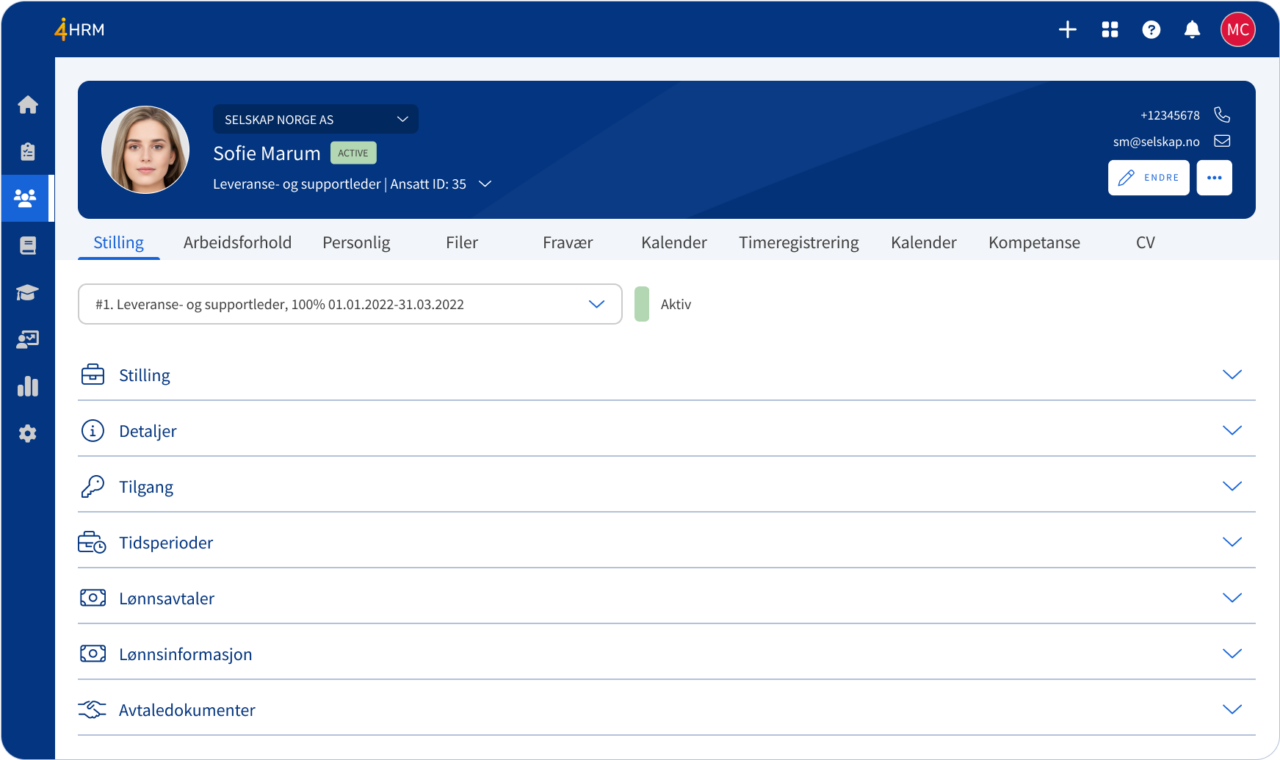Open the clipboard tasks sidebar icon
Image resolution: width=1280 pixels, height=760 pixels.
tap(28, 151)
